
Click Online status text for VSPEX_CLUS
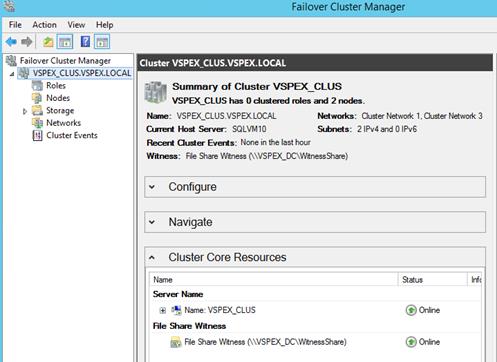[x=429, y=310]
